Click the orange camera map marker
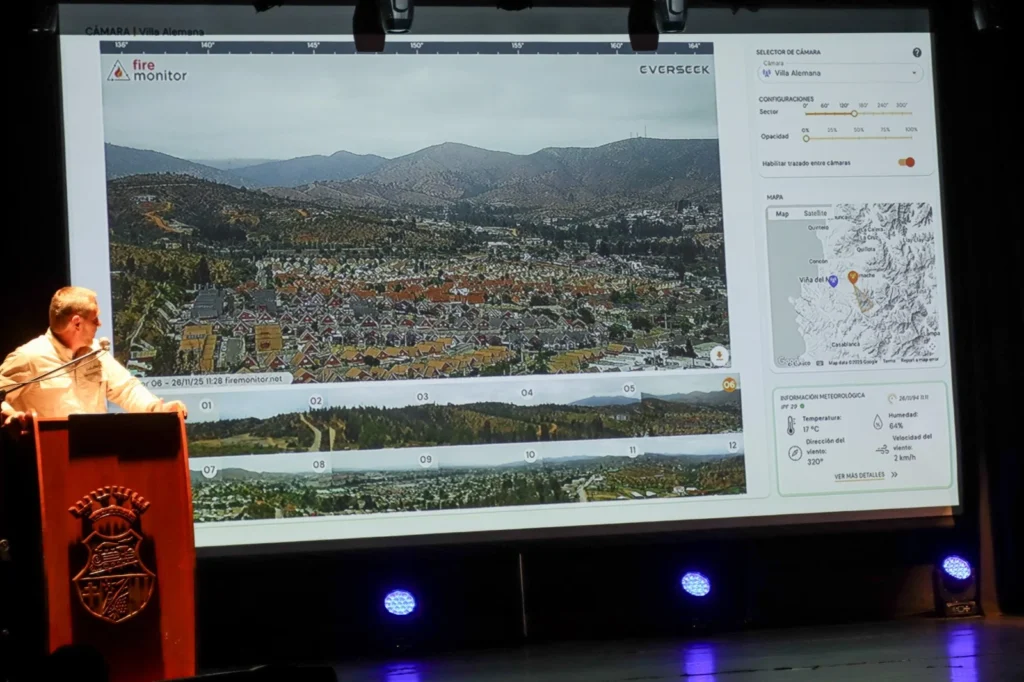Screen dimensions: 1024x682 pos(853,277)
